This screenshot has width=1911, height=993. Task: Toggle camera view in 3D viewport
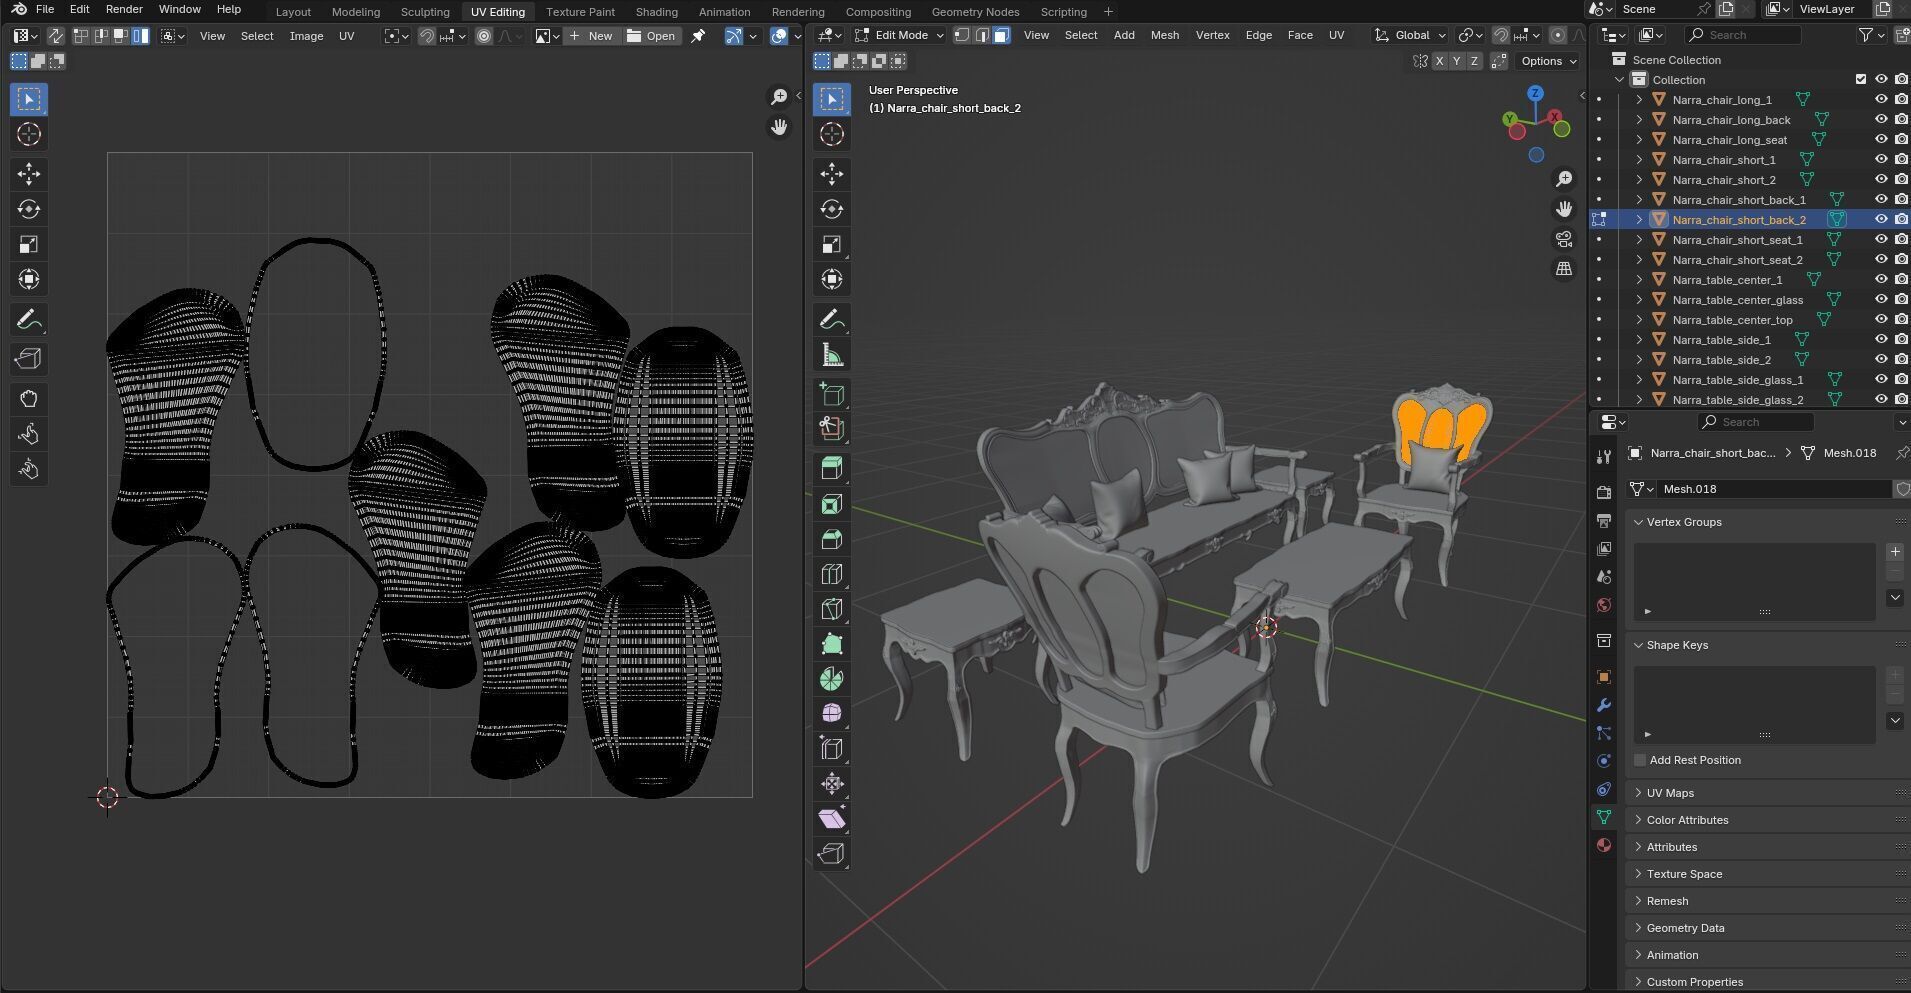pyautogui.click(x=1564, y=239)
